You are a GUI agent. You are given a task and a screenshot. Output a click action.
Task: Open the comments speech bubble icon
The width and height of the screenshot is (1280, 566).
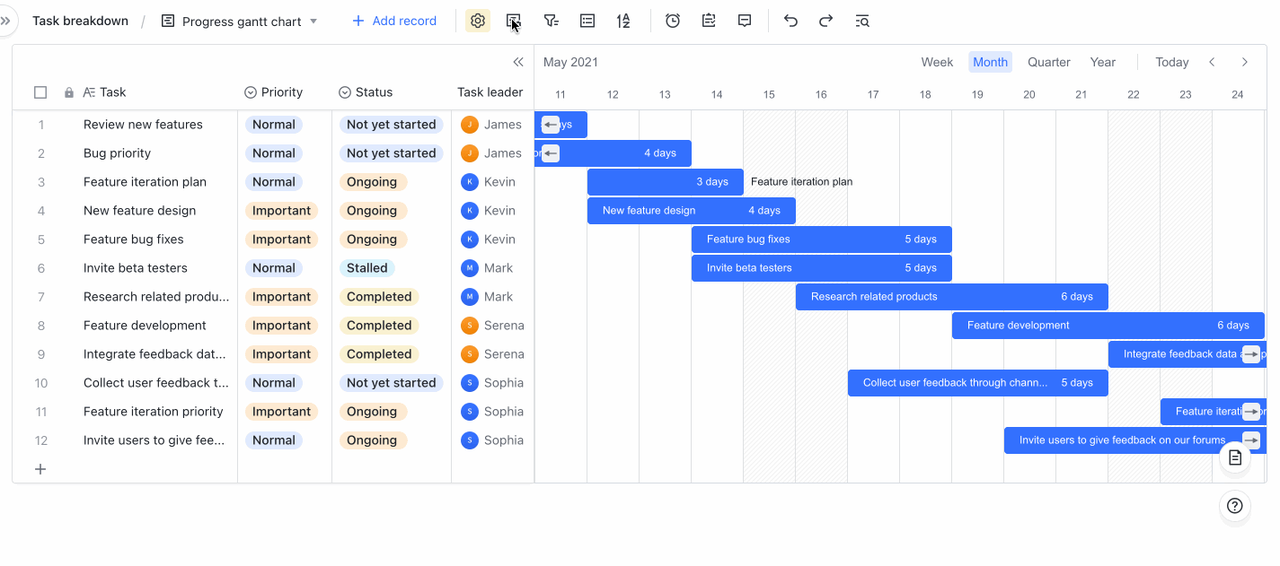point(745,21)
